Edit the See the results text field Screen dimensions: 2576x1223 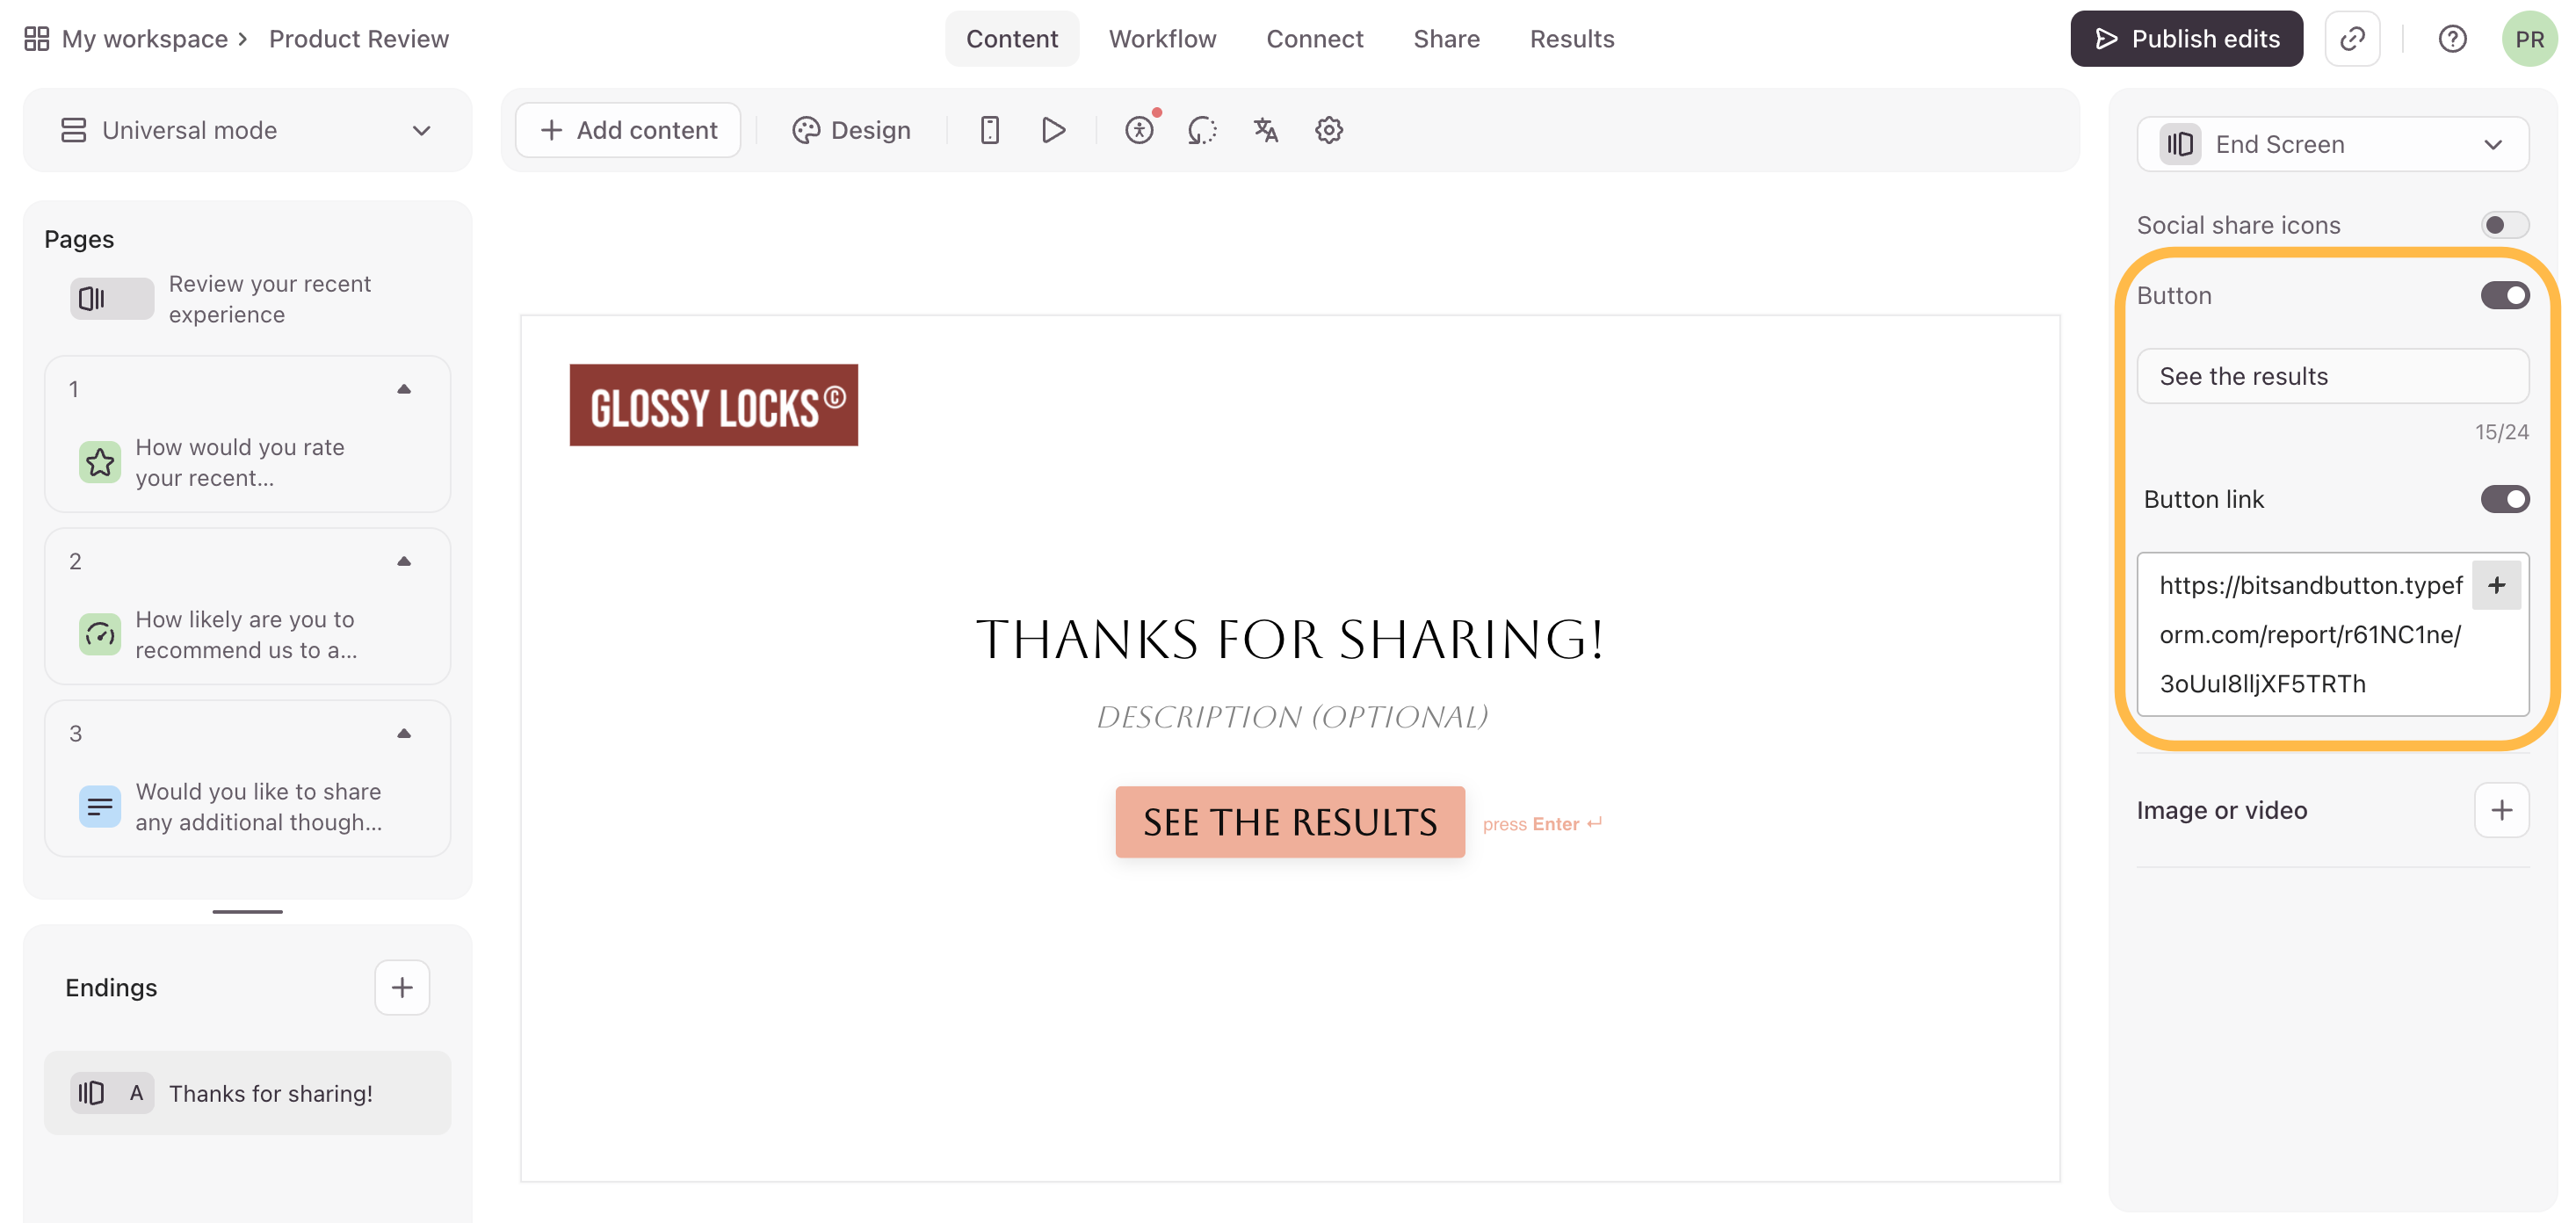point(2332,376)
